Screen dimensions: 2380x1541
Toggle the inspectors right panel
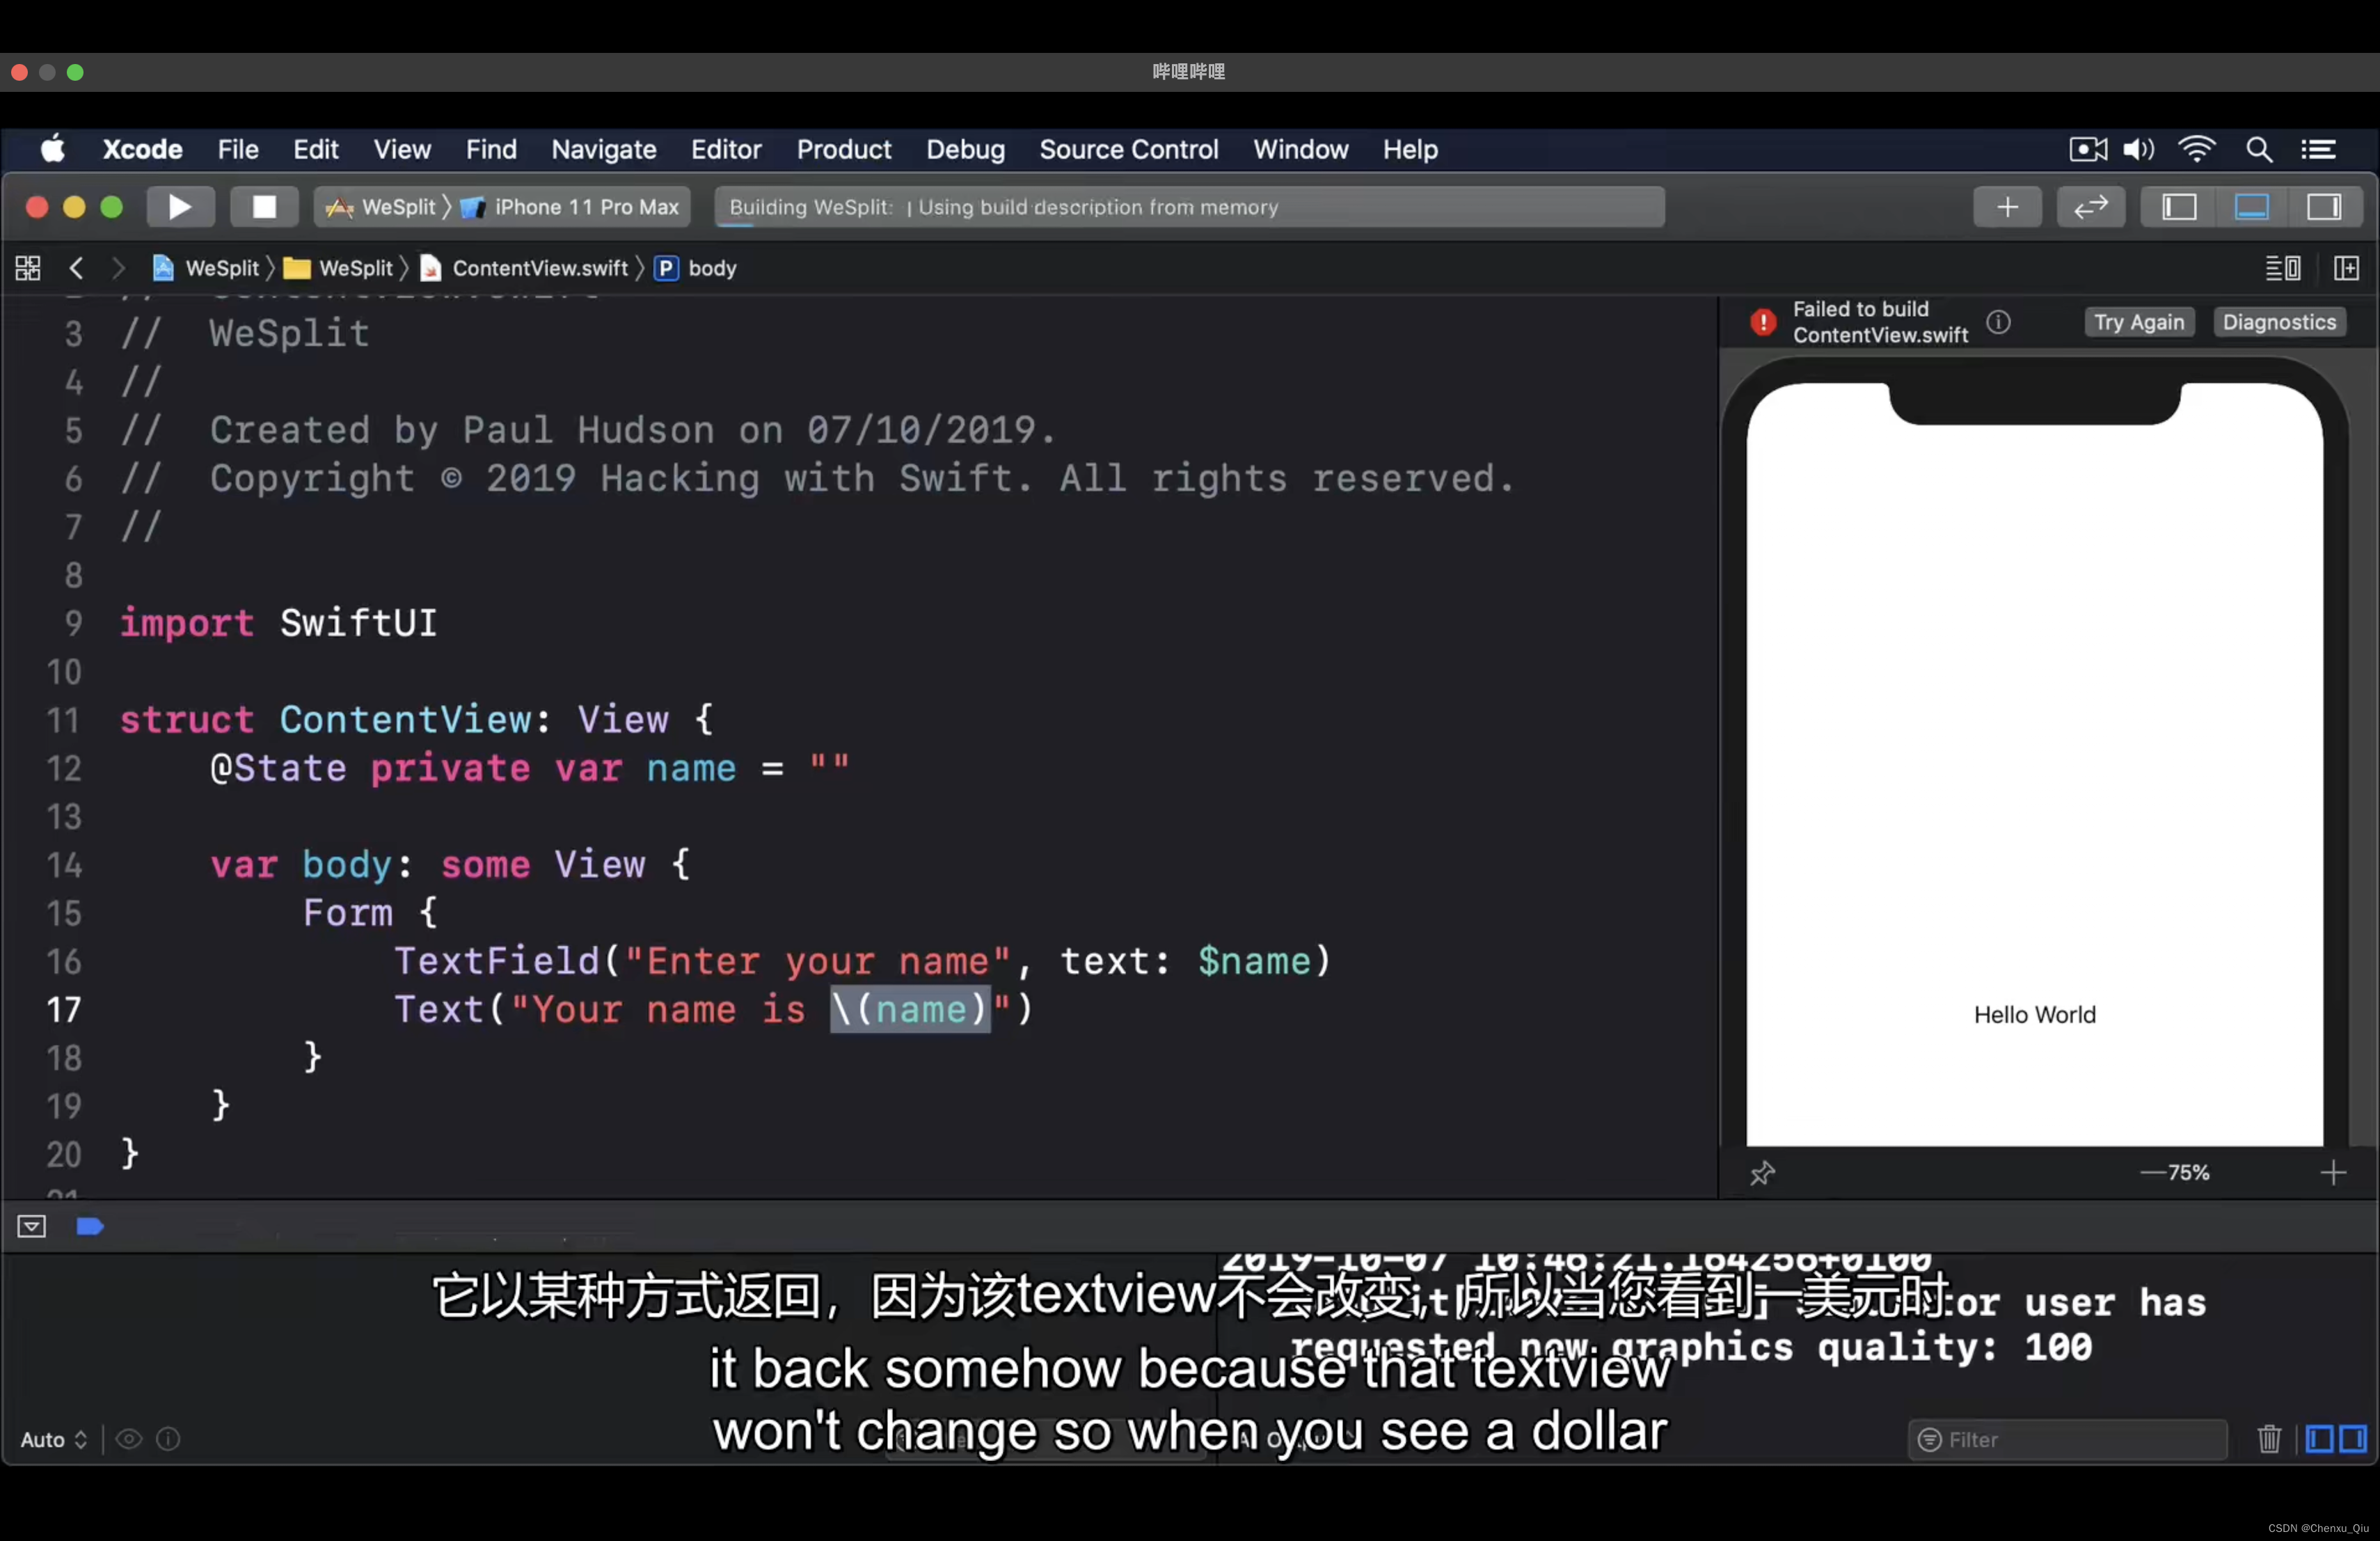[x=2323, y=207]
